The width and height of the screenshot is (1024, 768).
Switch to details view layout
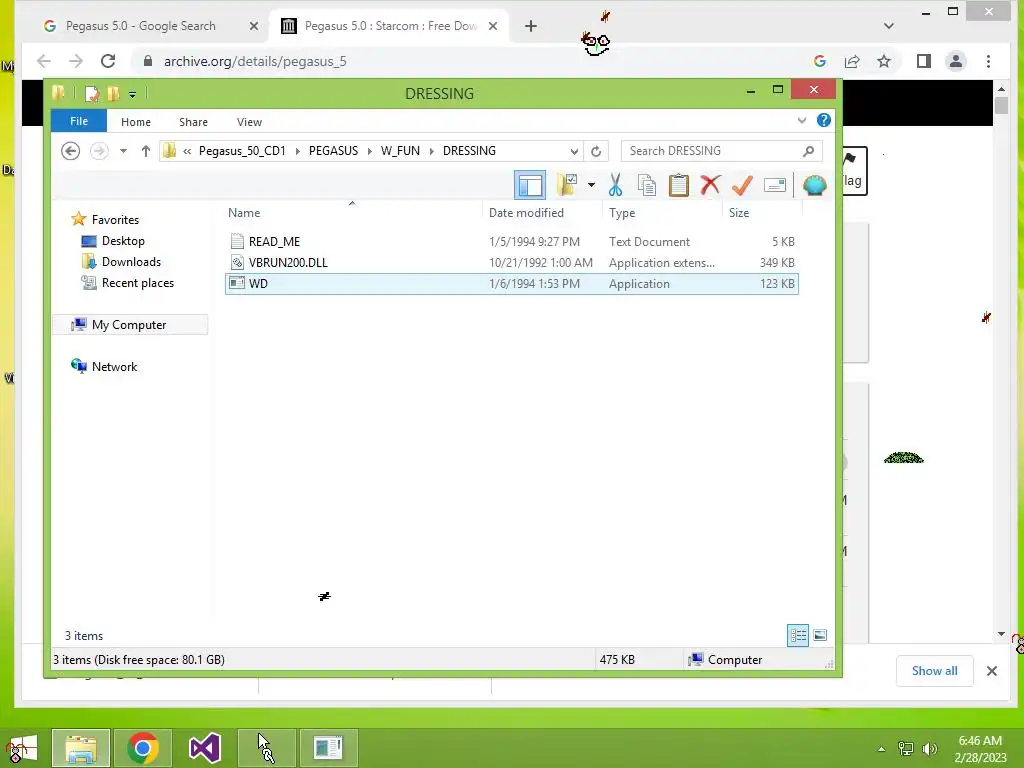coord(798,635)
